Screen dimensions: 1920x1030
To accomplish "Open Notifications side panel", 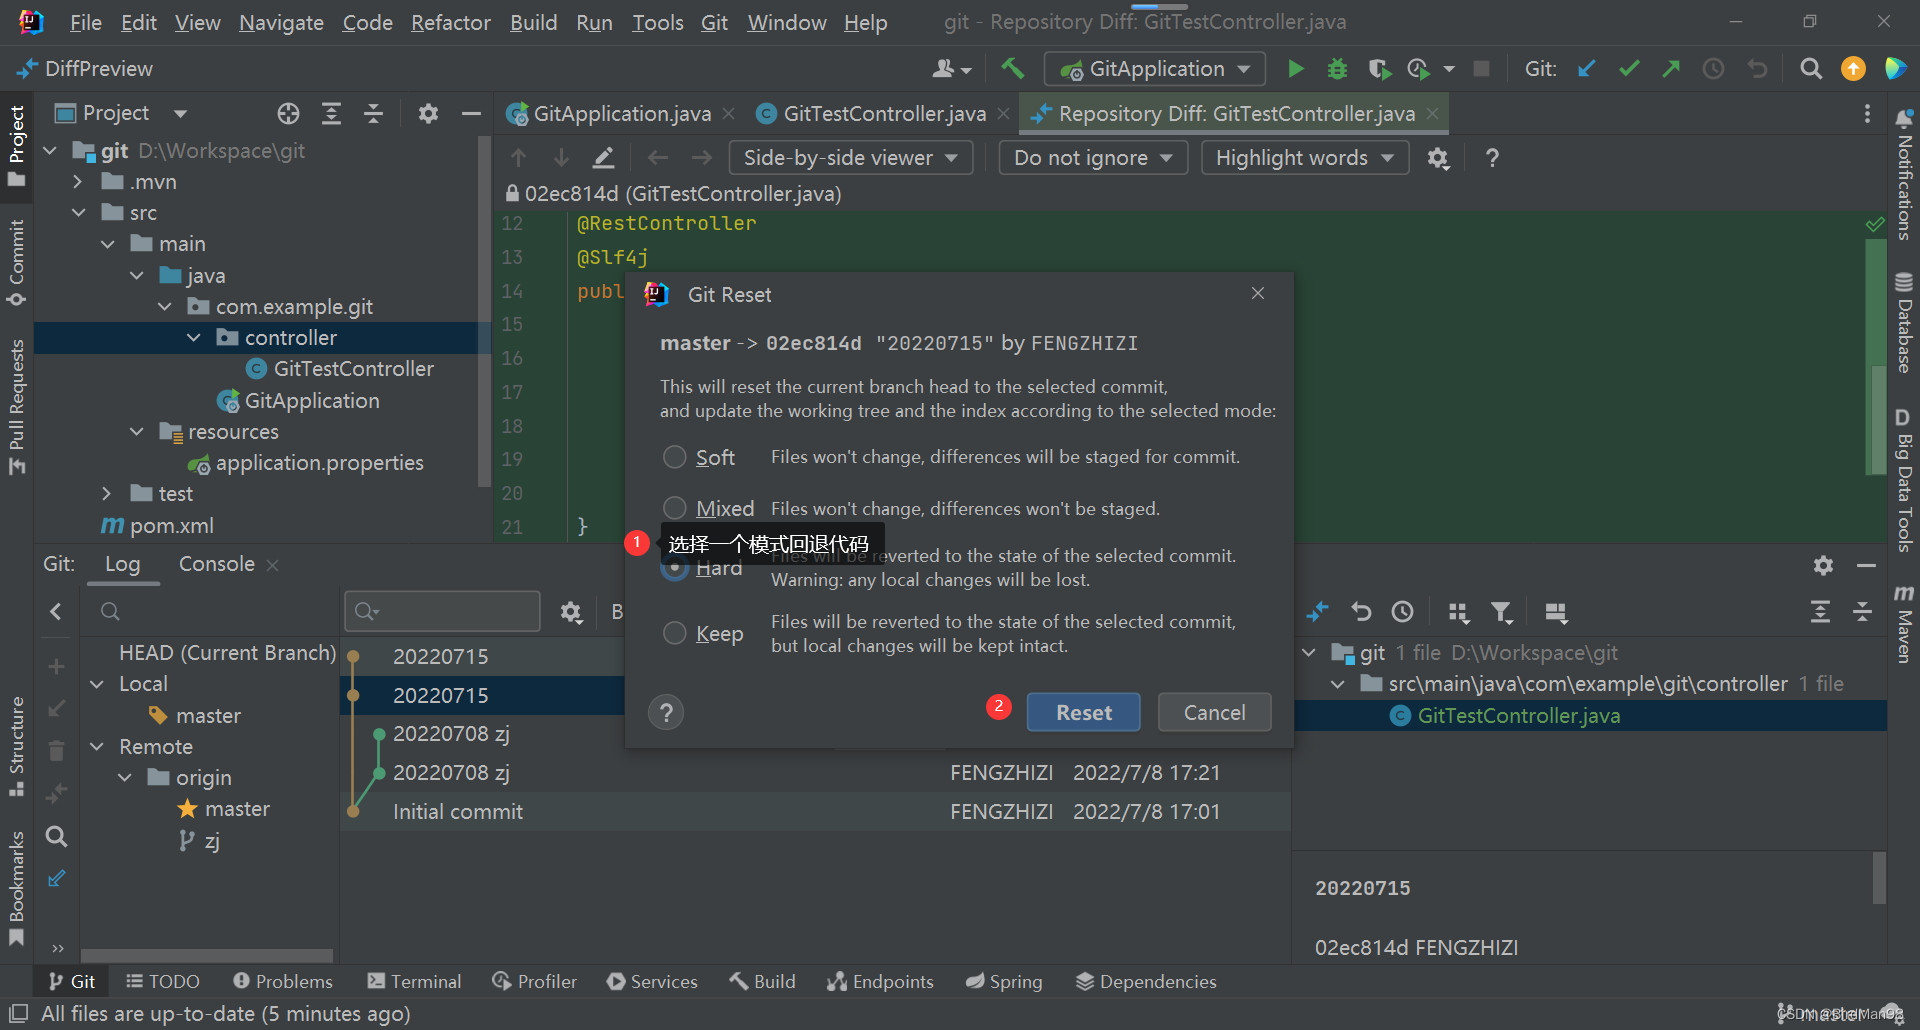I will (x=1903, y=176).
